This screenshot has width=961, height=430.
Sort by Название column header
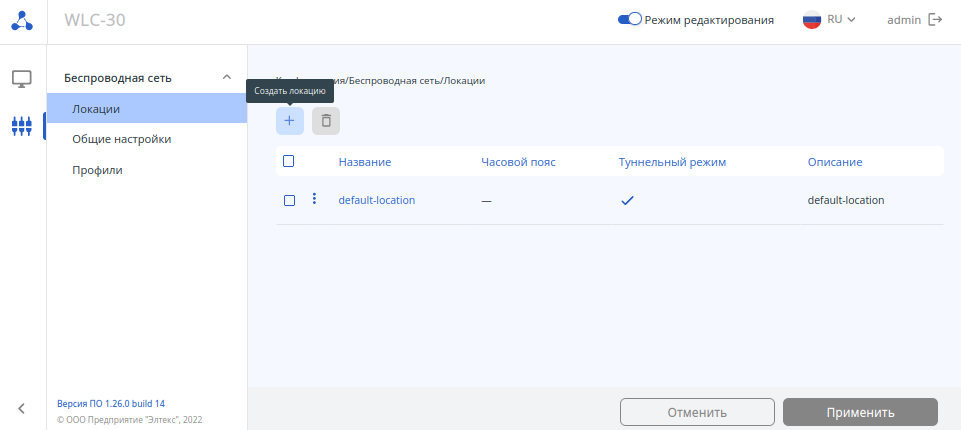point(364,162)
